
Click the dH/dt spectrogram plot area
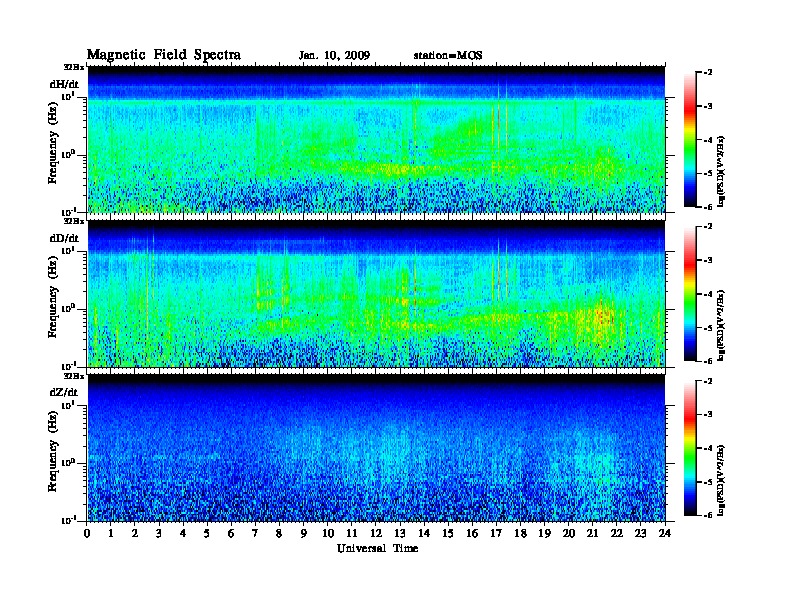(376, 139)
